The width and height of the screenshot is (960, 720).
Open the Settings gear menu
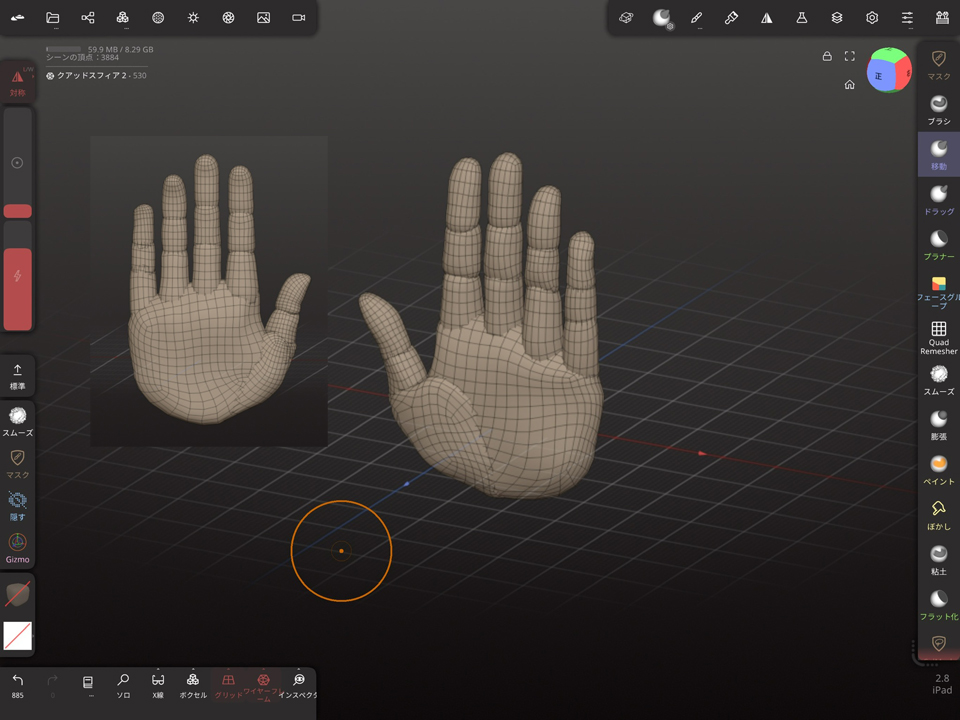872,18
